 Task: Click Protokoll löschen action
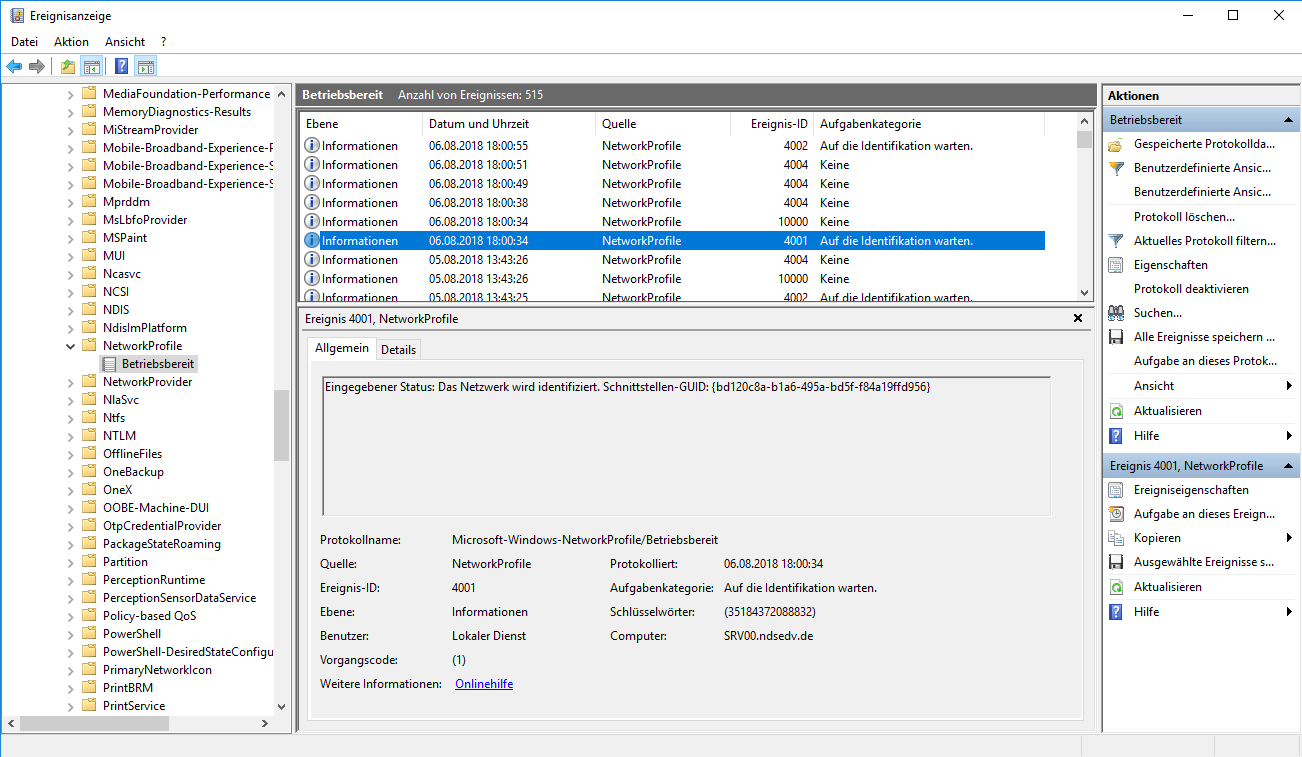1184,217
